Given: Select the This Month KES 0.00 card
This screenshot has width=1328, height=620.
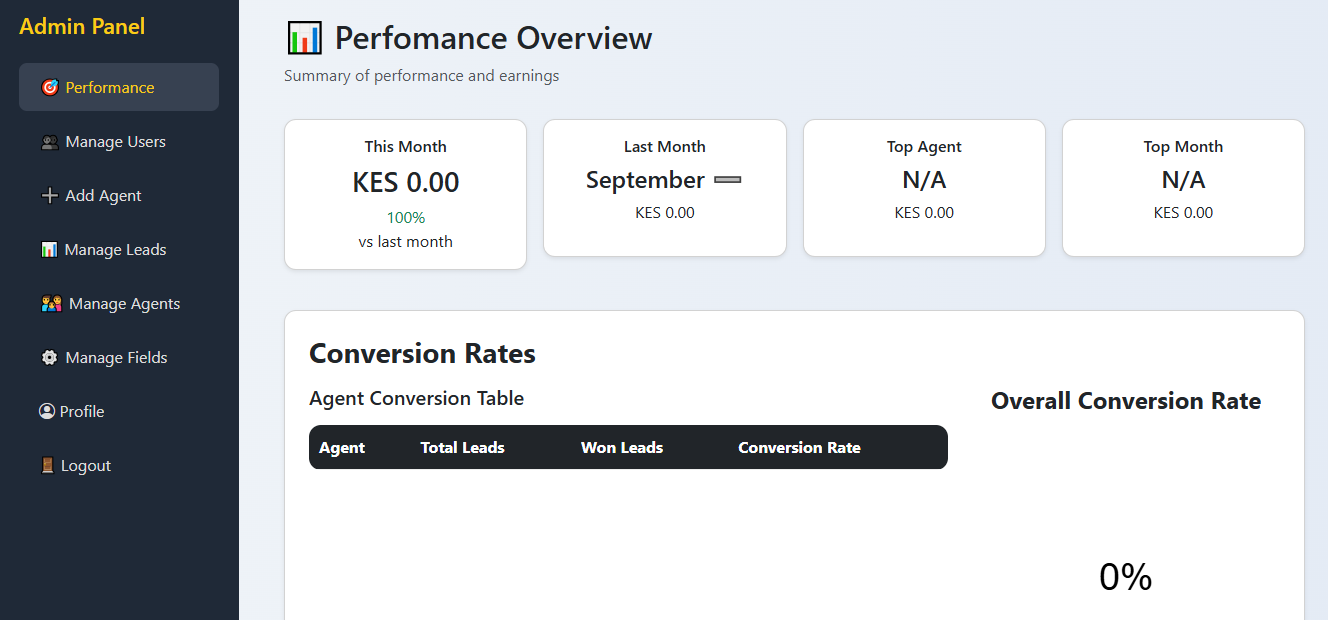Looking at the screenshot, I should click(x=405, y=194).
